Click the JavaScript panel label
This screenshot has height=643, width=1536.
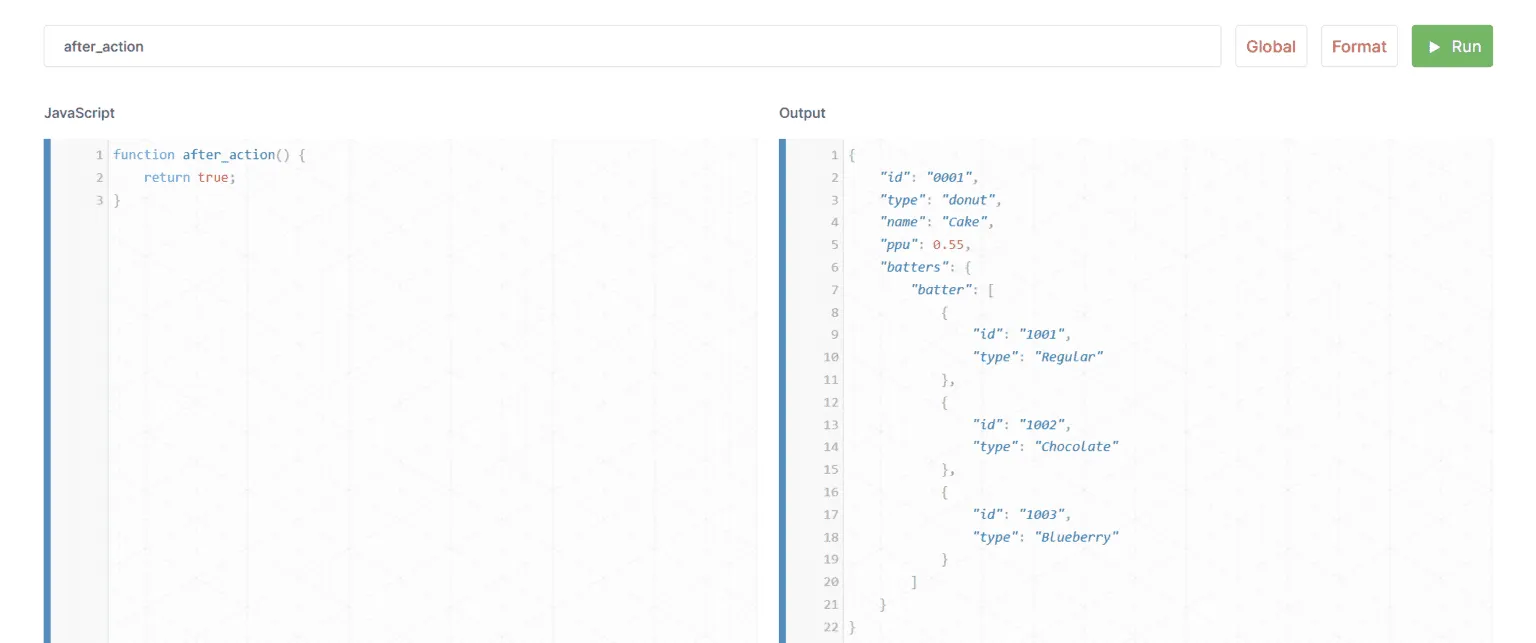[78, 113]
